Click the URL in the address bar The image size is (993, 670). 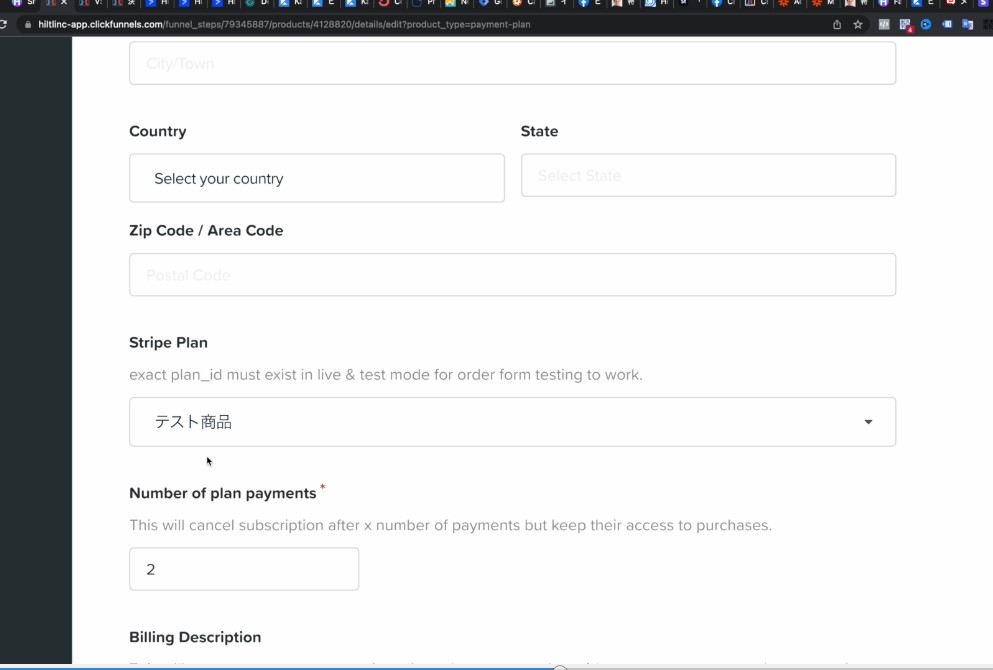(284, 25)
